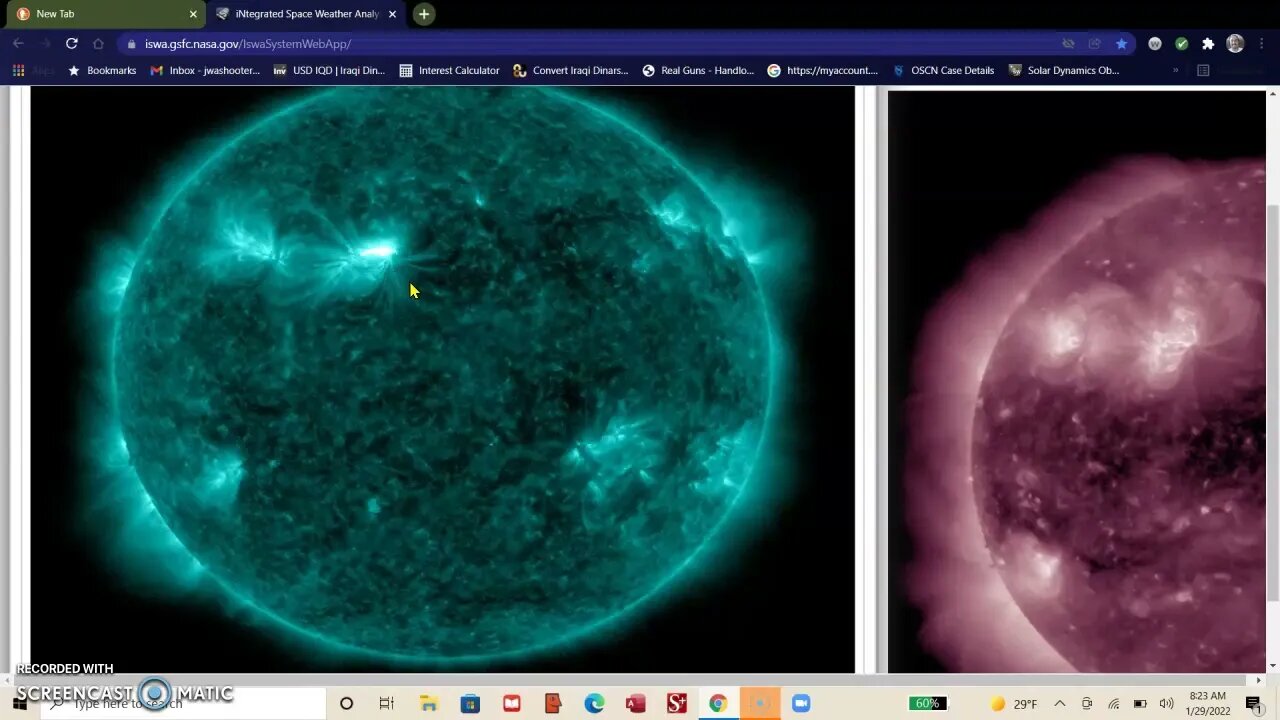Open File Explorer from taskbar

tap(429, 703)
